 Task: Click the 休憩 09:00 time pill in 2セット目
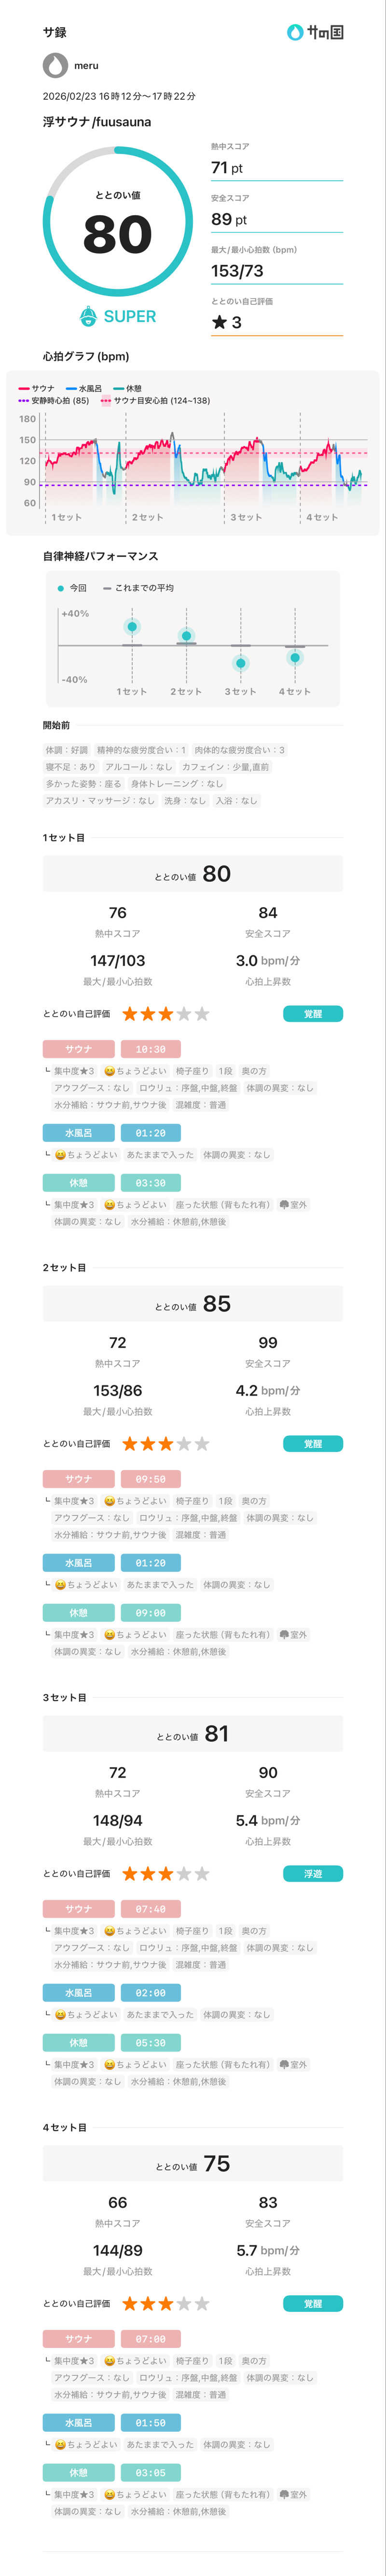pos(151,1613)
